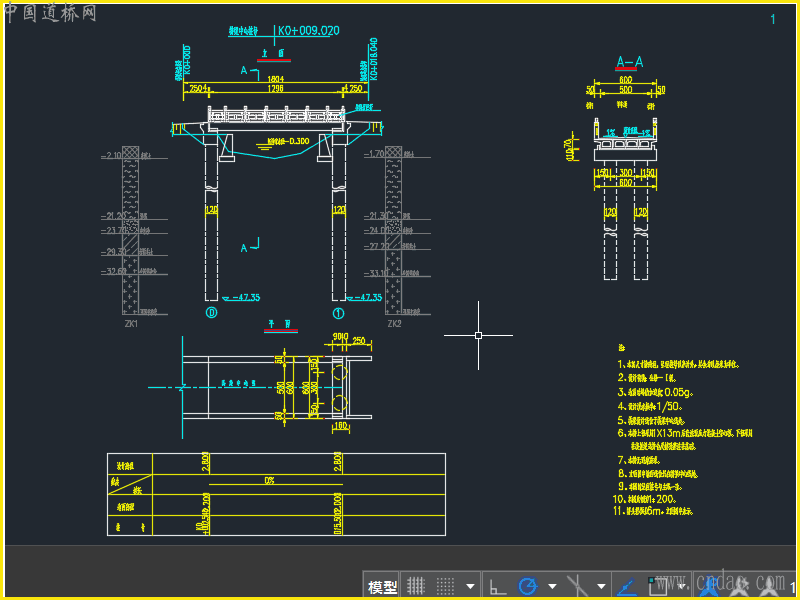
Task: Open the snap mode settings dropdown arrow
Action: point(470,586)
